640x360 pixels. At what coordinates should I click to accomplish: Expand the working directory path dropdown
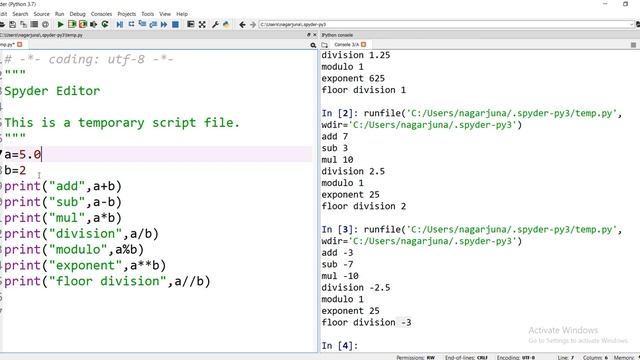[631, 24]
